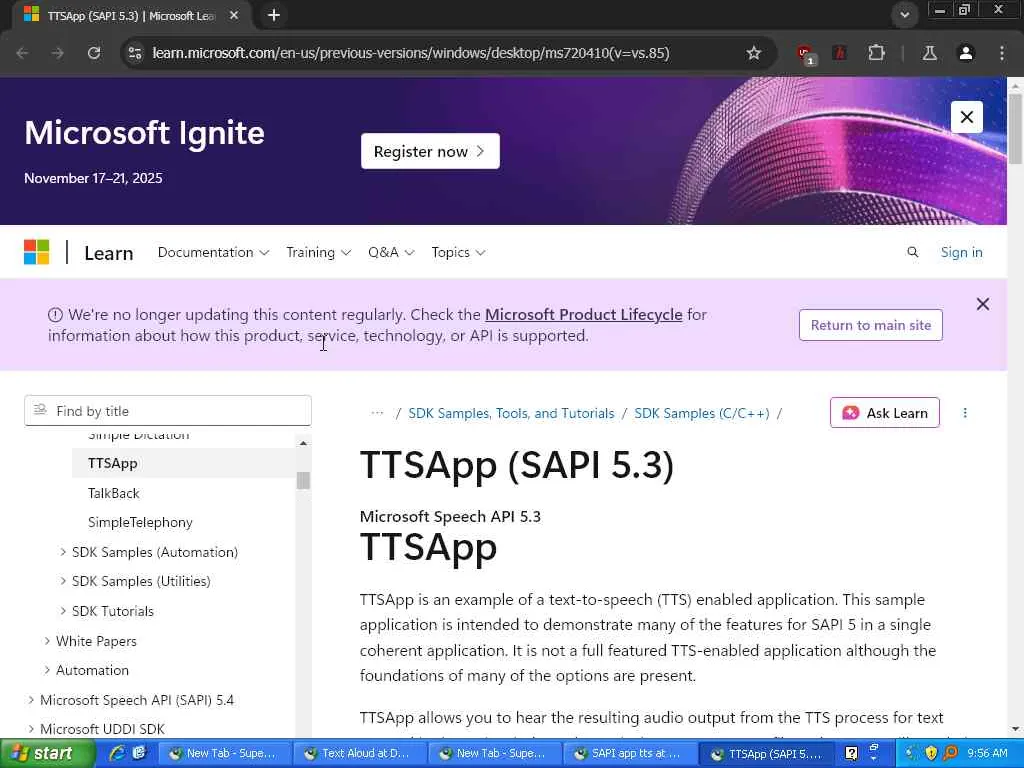Screen dimensions: 1024x768
Task: Expand the Topics menu
Action: coord(458,252)
